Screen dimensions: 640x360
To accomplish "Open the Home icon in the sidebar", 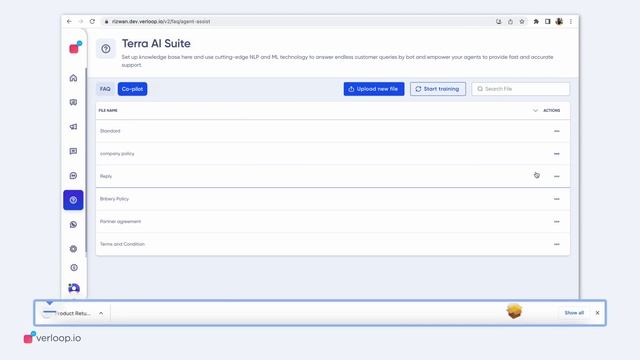I will point(73,78).
